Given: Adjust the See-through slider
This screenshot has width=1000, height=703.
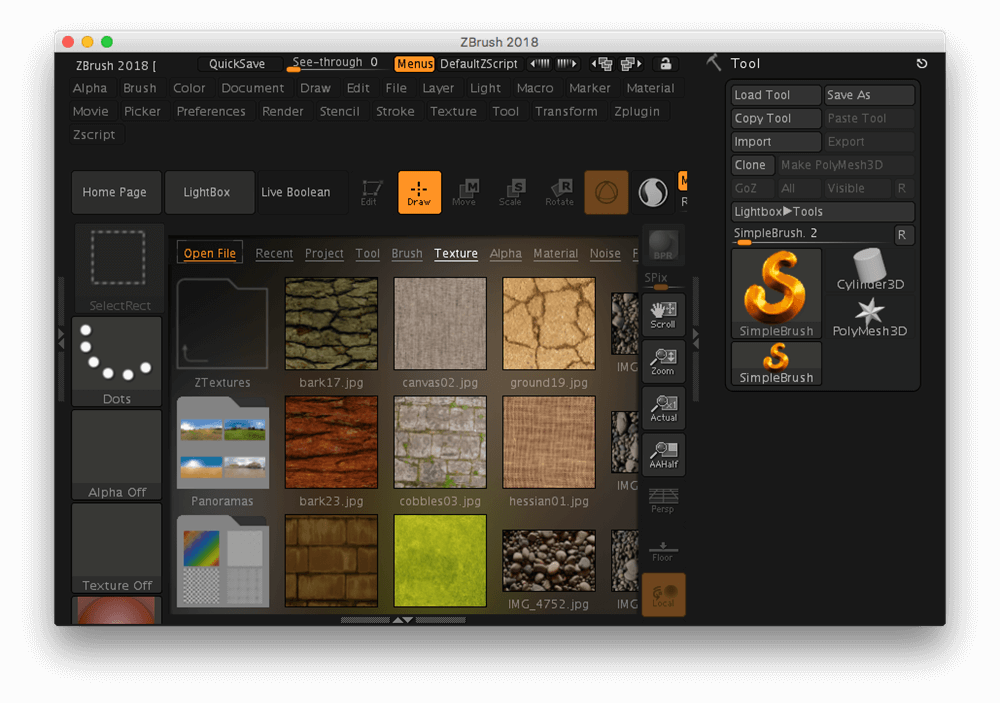Looking at the screenshot, I should point(335,63).
